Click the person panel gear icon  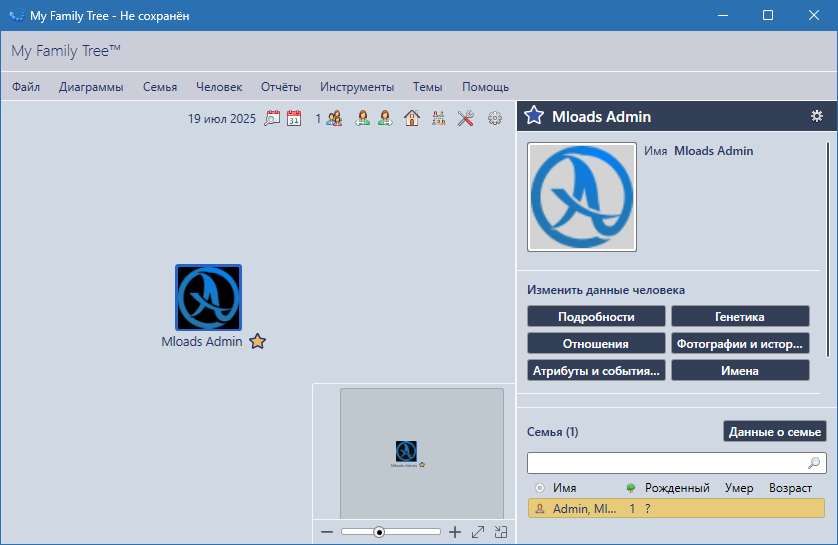tap(817, 116)
